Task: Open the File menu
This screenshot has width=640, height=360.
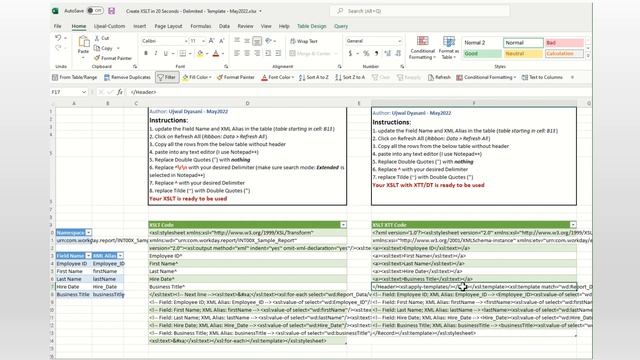Action: click(x=58, y=26)
